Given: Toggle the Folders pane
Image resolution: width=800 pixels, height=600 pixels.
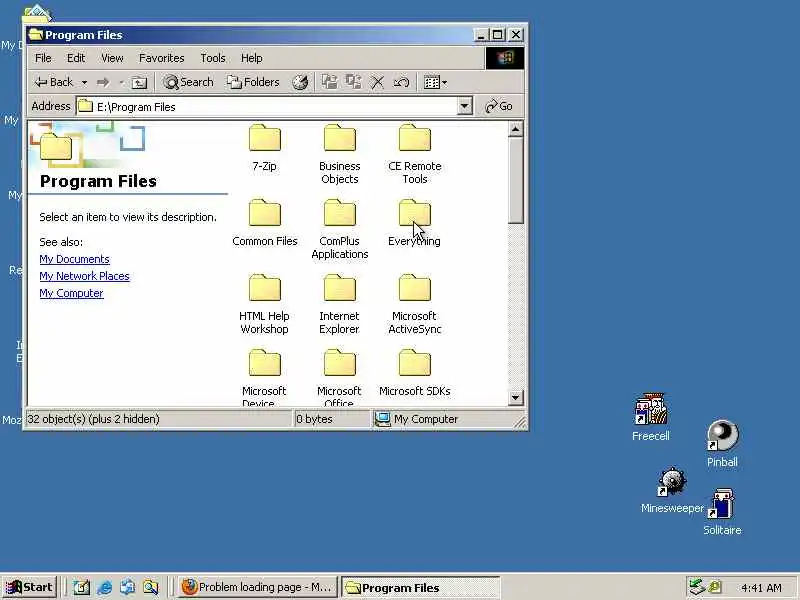Looking at the screenshot, I should click(x=254, y=82).
